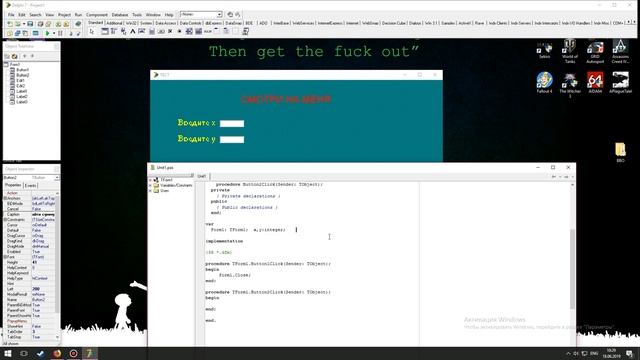640x360 pixels.
Task: Click the Caption property value field
Action: click(x=43, y=214)
